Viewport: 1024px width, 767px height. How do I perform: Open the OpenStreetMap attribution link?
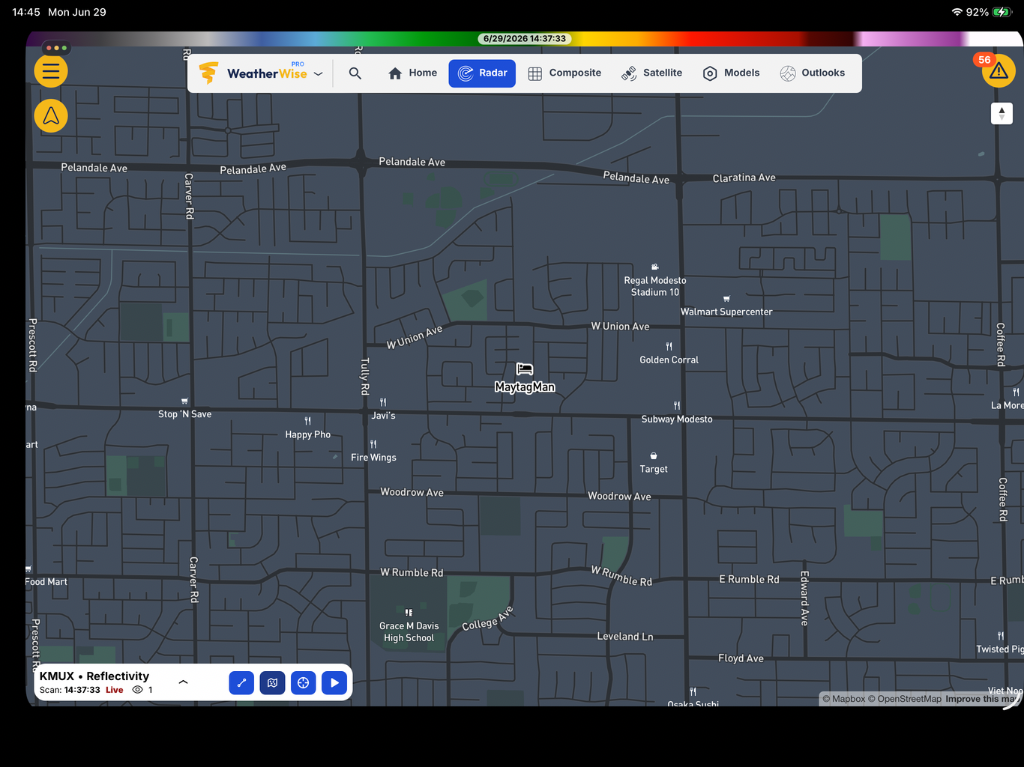[x=904, y=699]
